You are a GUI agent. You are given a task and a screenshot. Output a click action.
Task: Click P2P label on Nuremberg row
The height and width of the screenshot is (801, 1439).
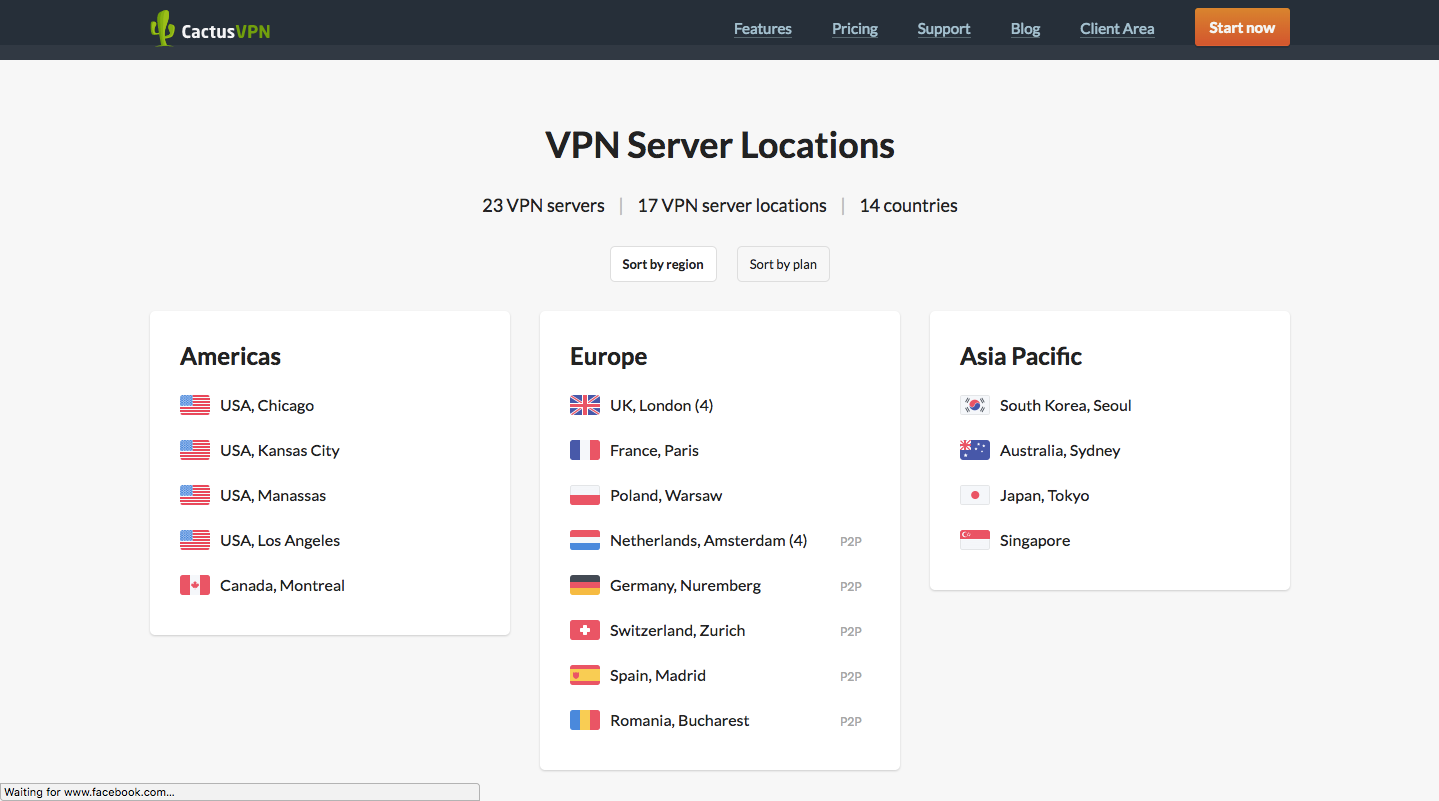click(851, 586)
